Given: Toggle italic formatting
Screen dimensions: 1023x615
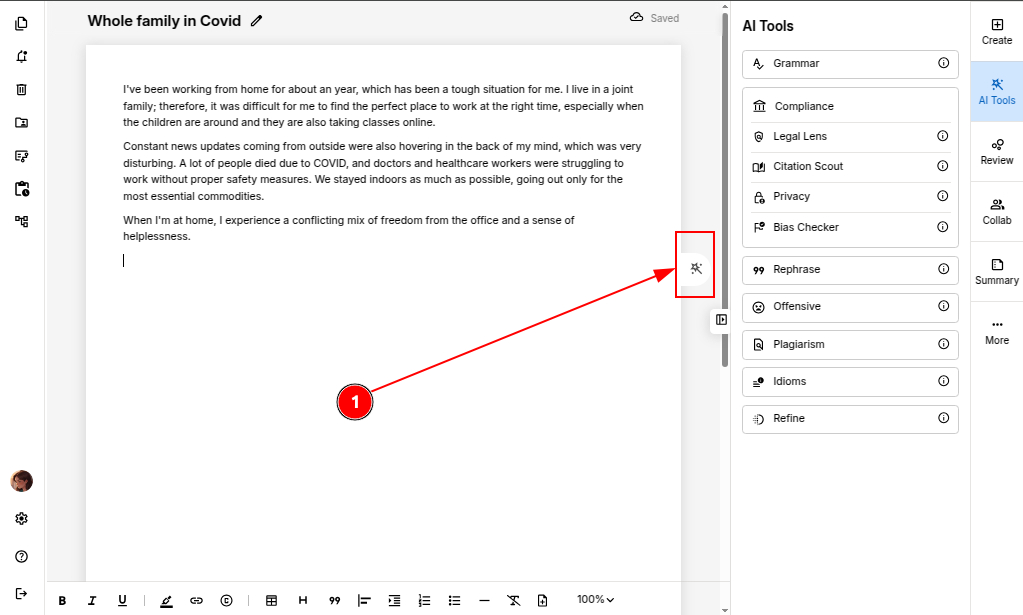Looking at the screenshot, I should (x=92, y=600).
